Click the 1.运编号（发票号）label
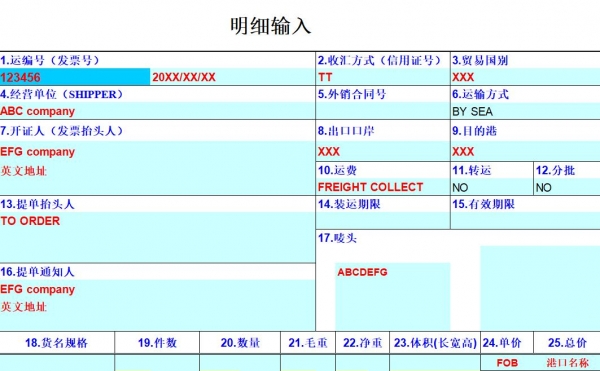This screenshot has height=371, width=600. coord(50,60)
